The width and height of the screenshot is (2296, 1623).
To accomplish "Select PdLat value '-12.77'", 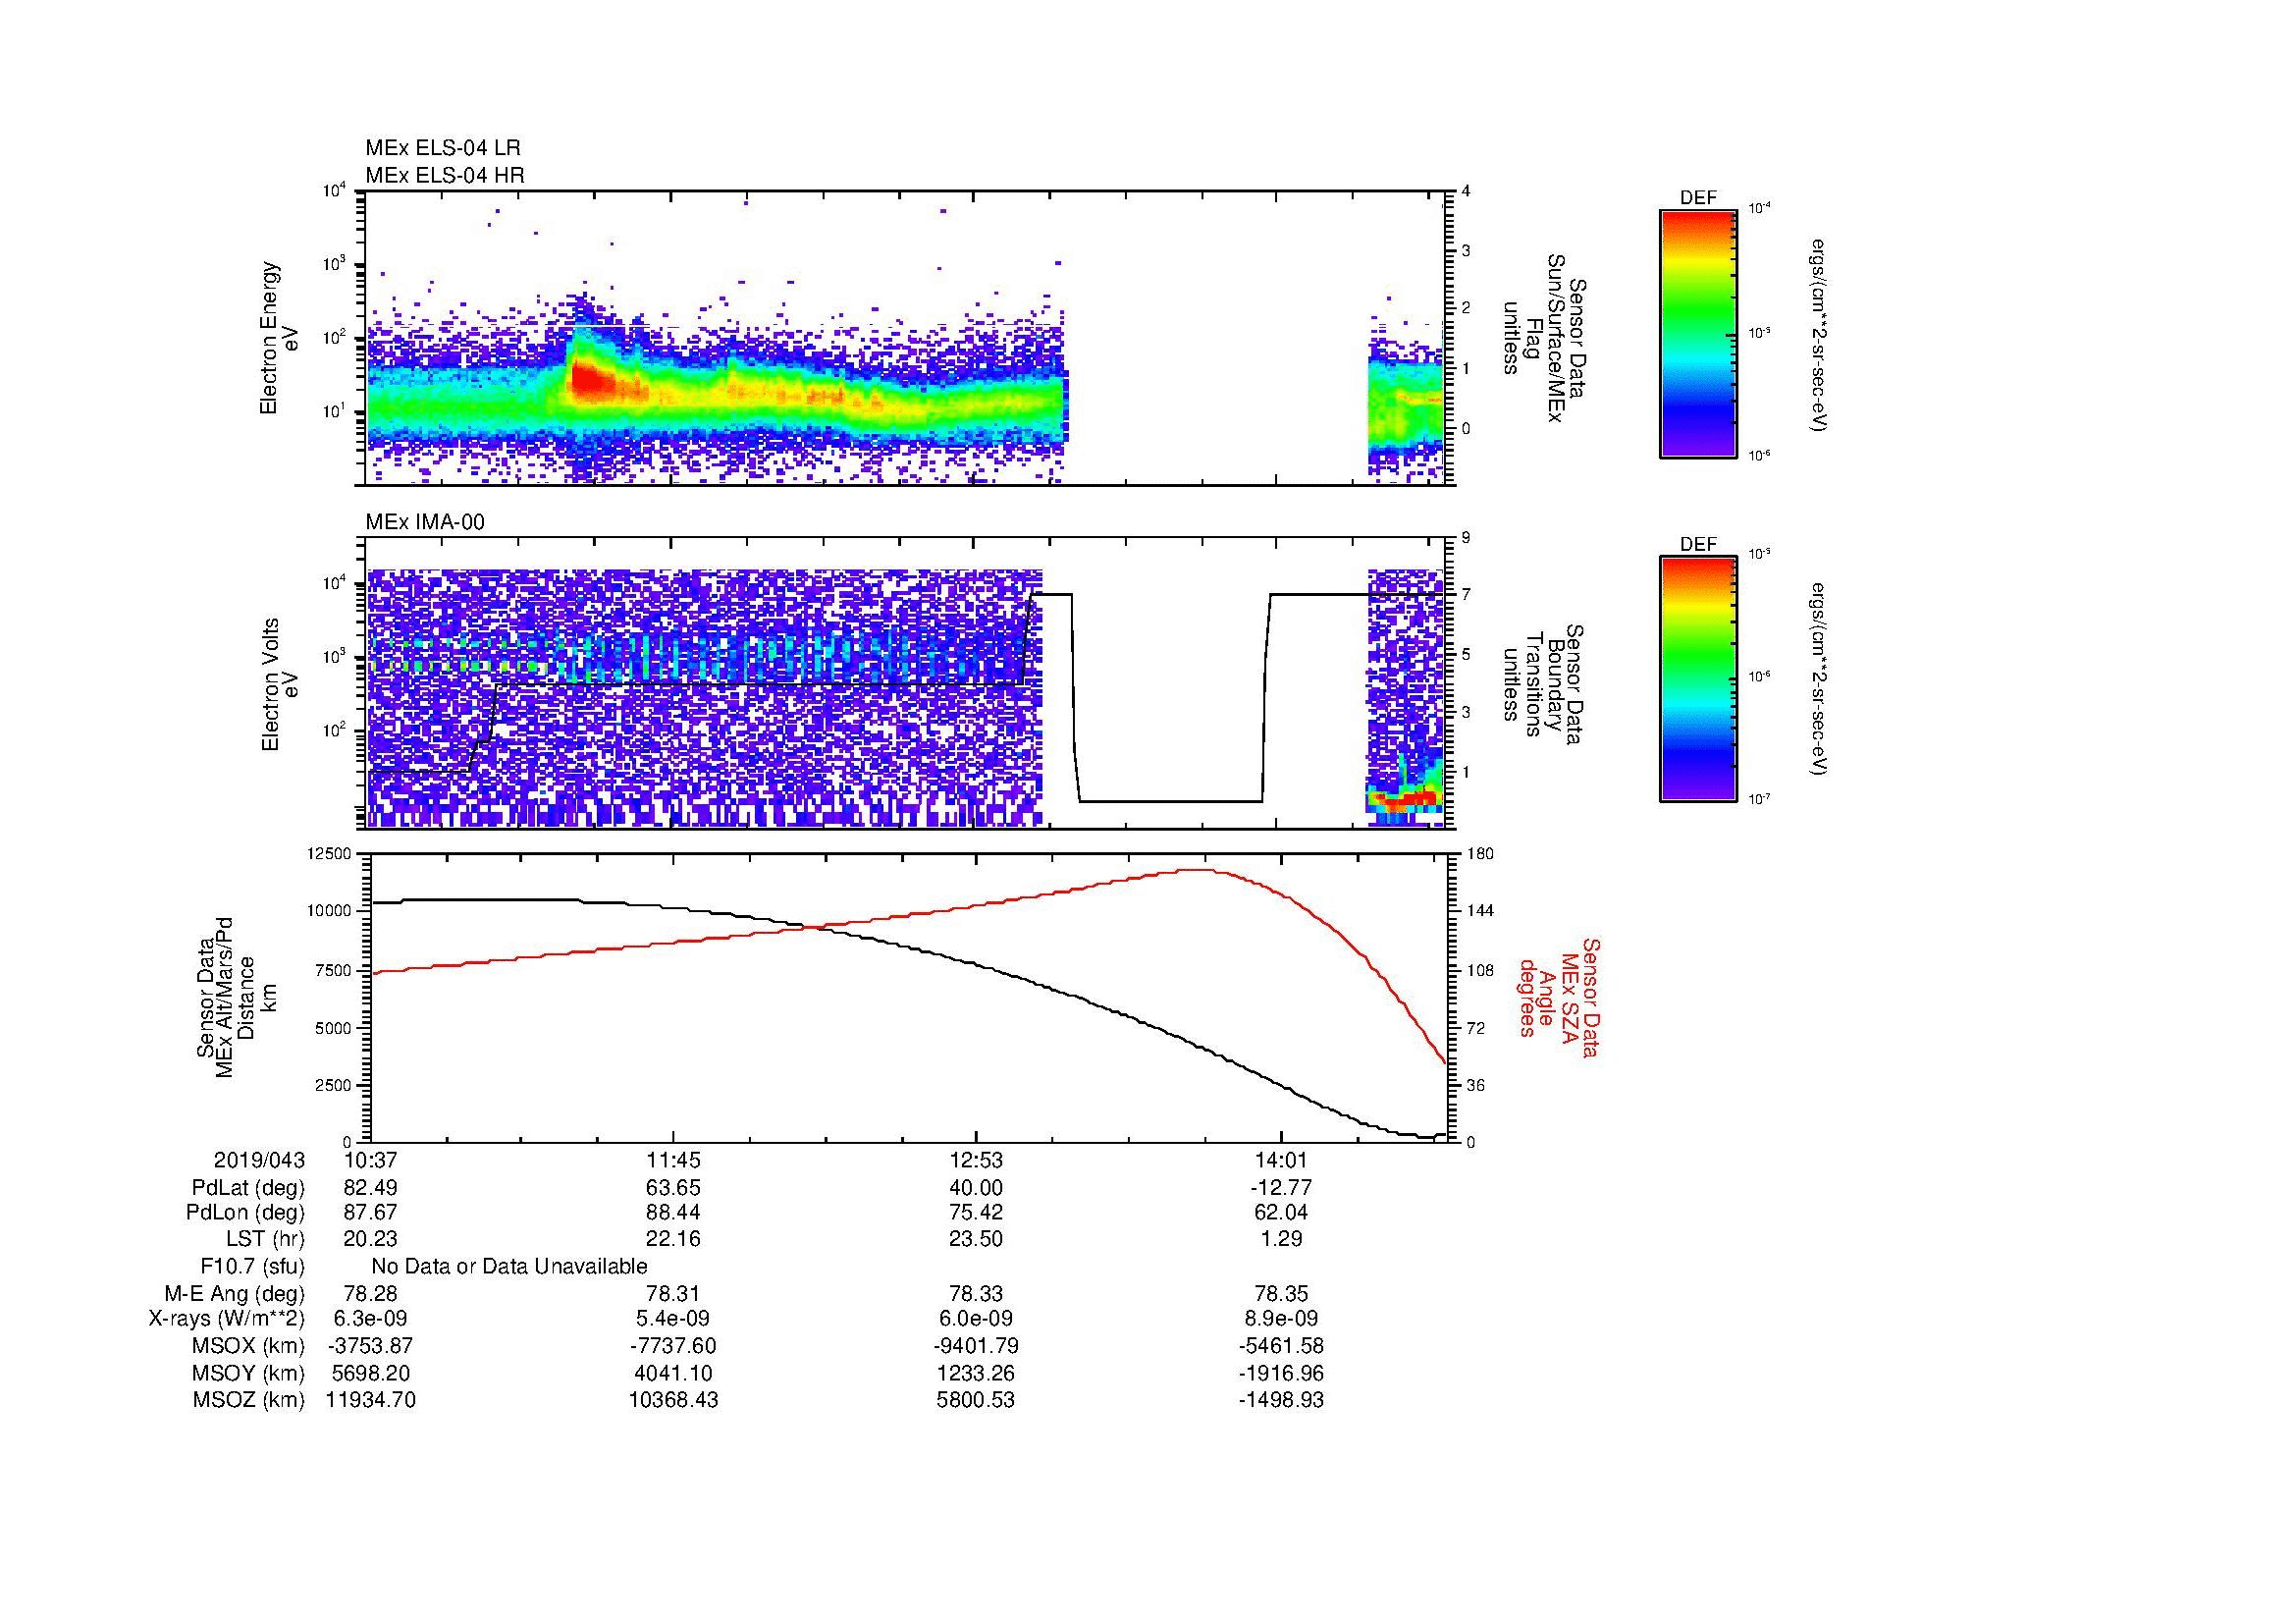I will (1280, 1188).
